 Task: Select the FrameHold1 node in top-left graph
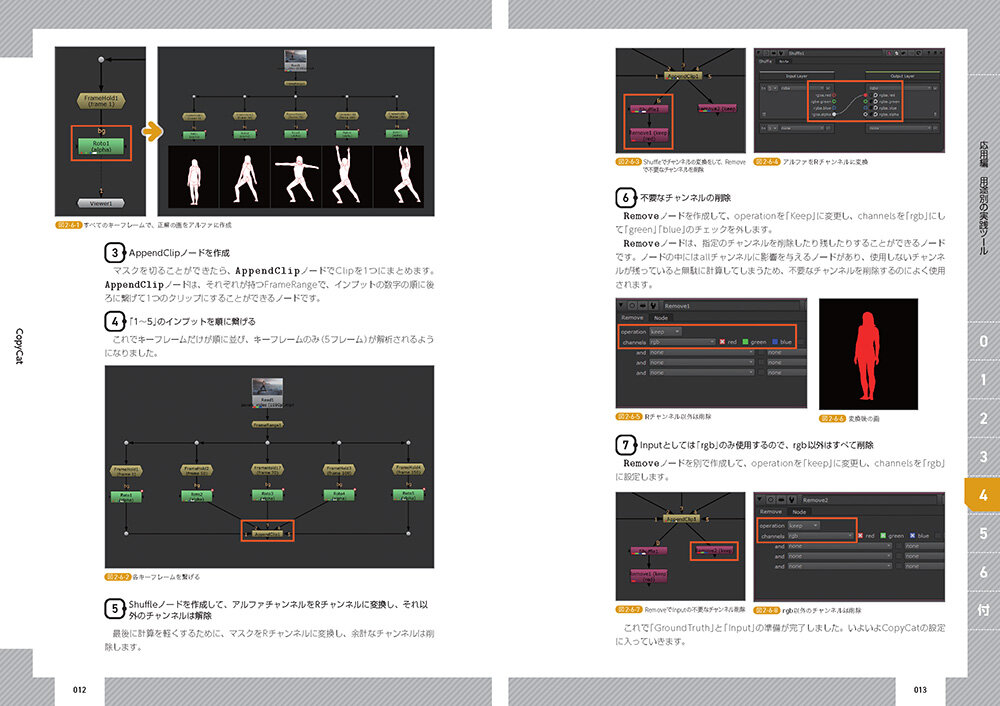coord(99,102)
